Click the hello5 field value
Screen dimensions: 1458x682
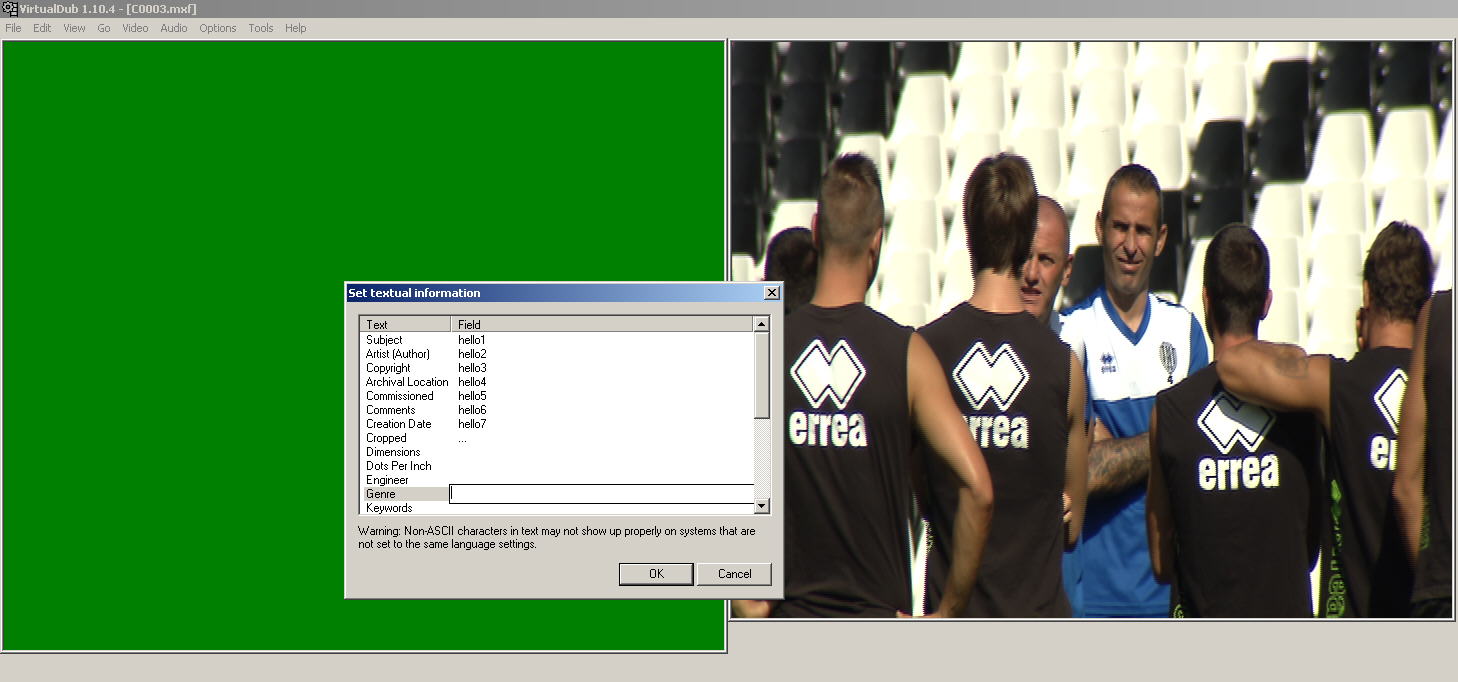[472, 396]
